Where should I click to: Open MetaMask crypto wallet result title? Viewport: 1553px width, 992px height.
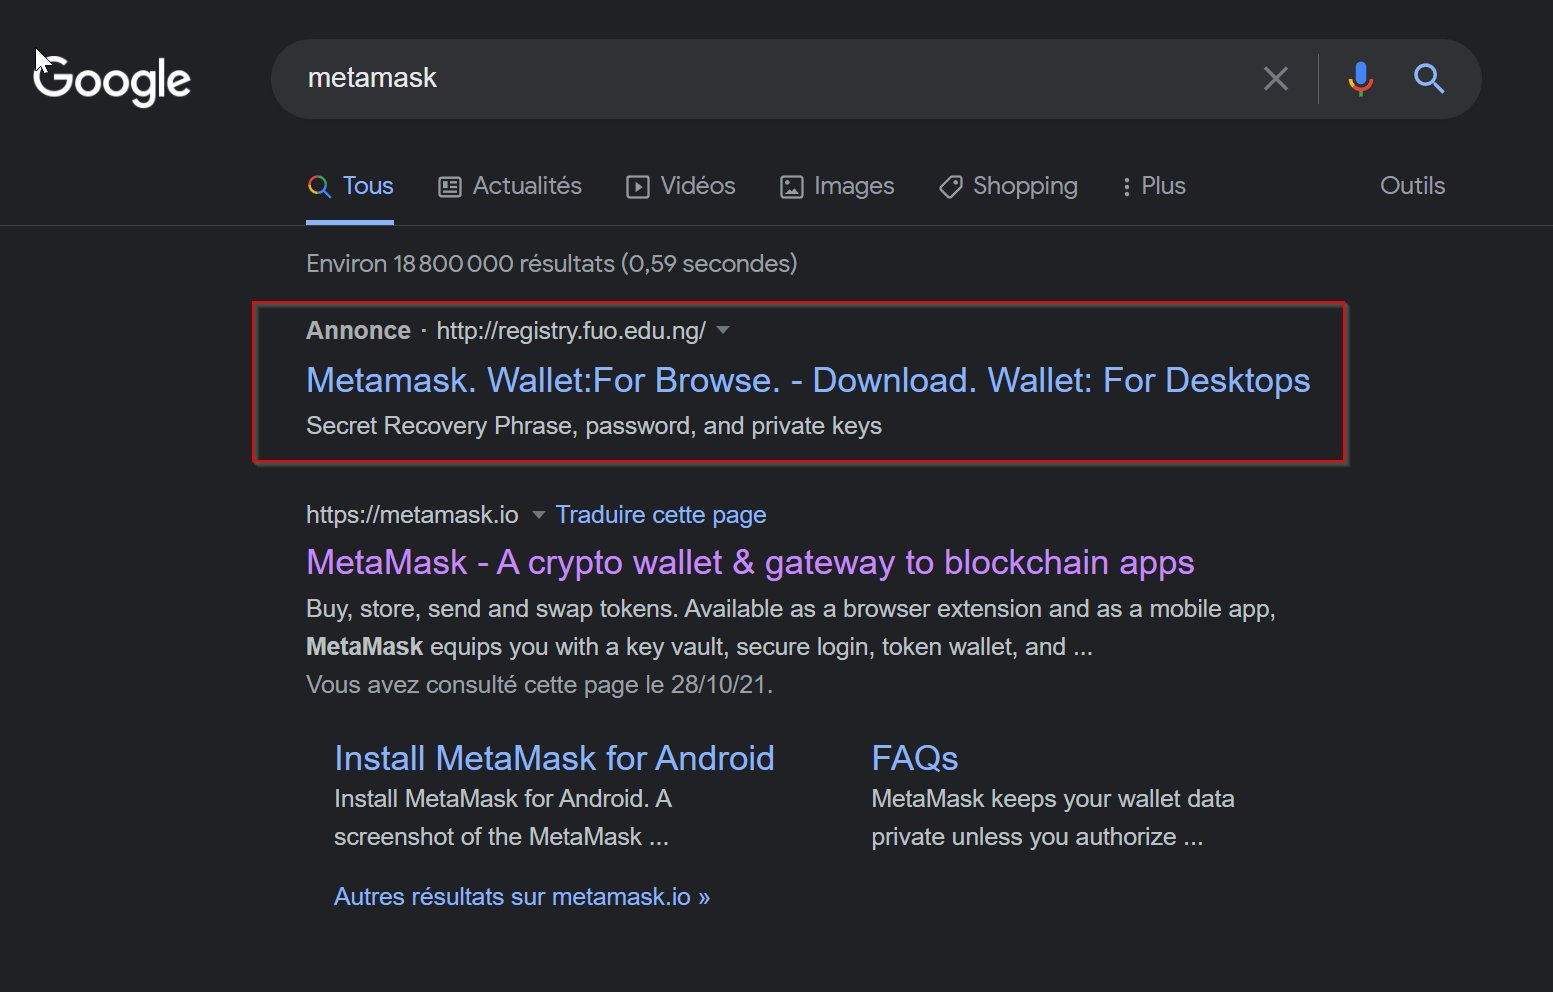click(750, 562)
